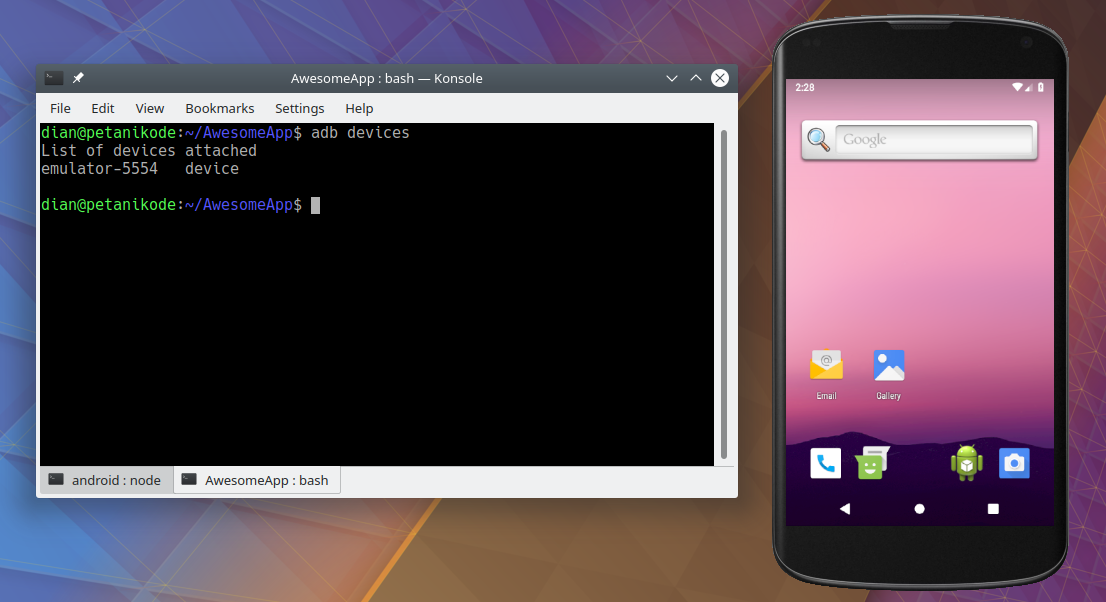Open the Messaging app on emulator dock
The image size is (1106, 602).
(x=872, y=464)
